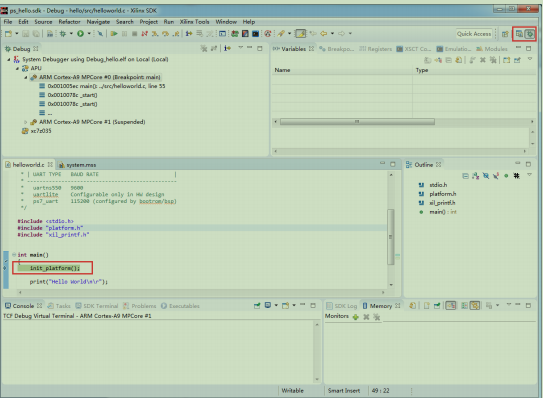Click the Type column header in Variables
The width and height of the screenshot is (543, 398).
474,70
